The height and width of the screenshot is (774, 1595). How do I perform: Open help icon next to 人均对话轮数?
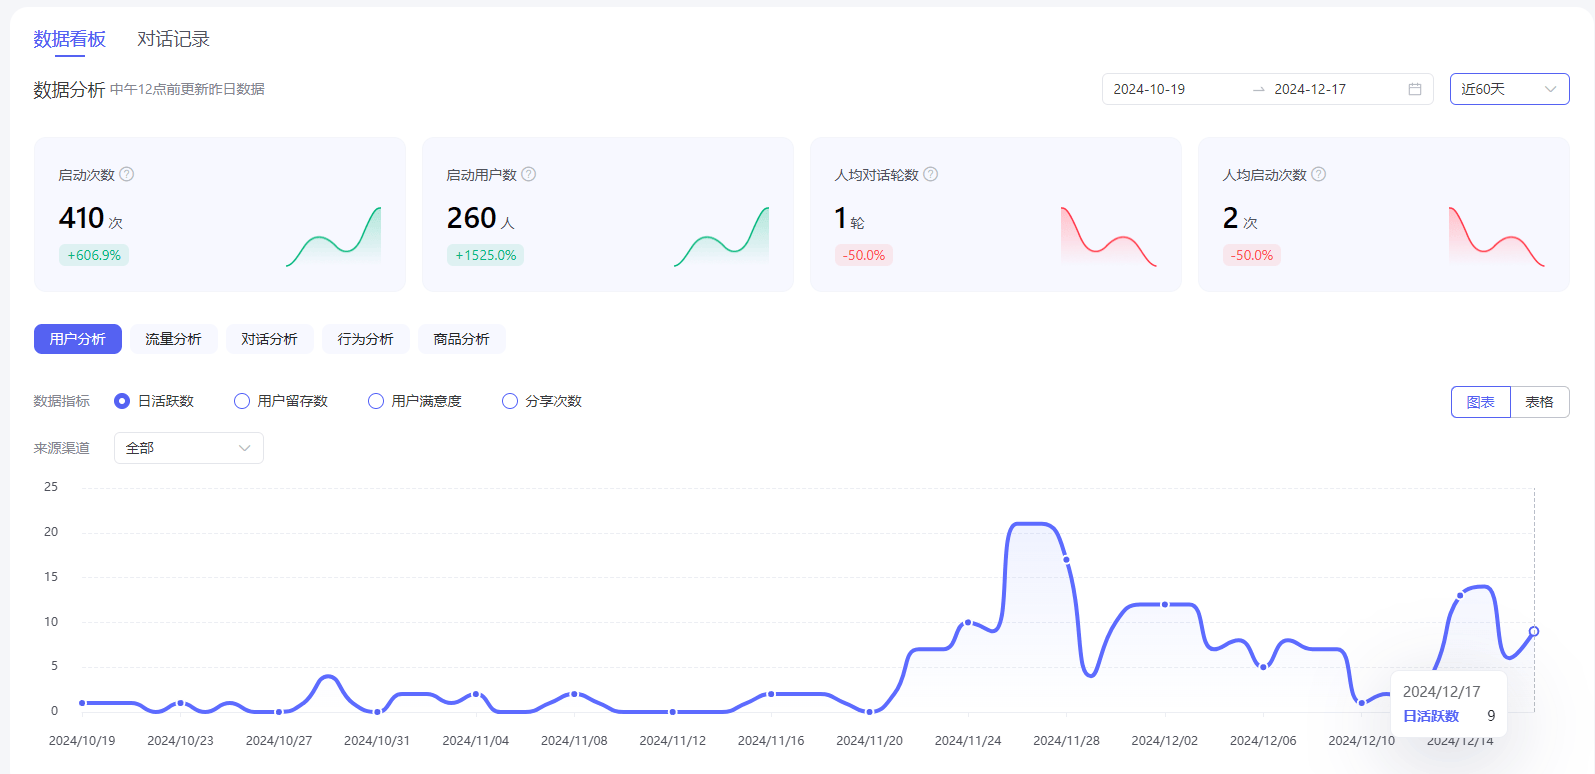pos(931,174)
